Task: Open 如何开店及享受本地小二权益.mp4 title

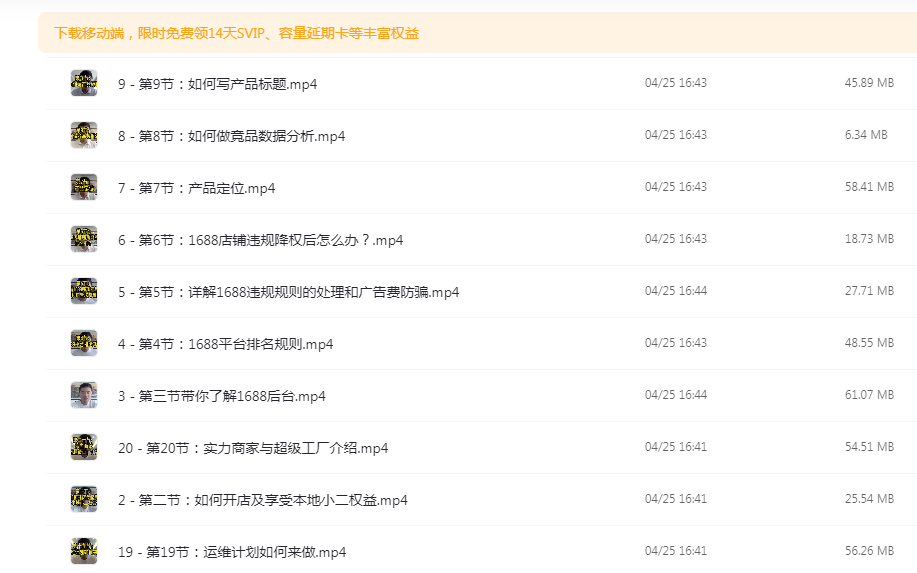Action: (x=262, y=500)
